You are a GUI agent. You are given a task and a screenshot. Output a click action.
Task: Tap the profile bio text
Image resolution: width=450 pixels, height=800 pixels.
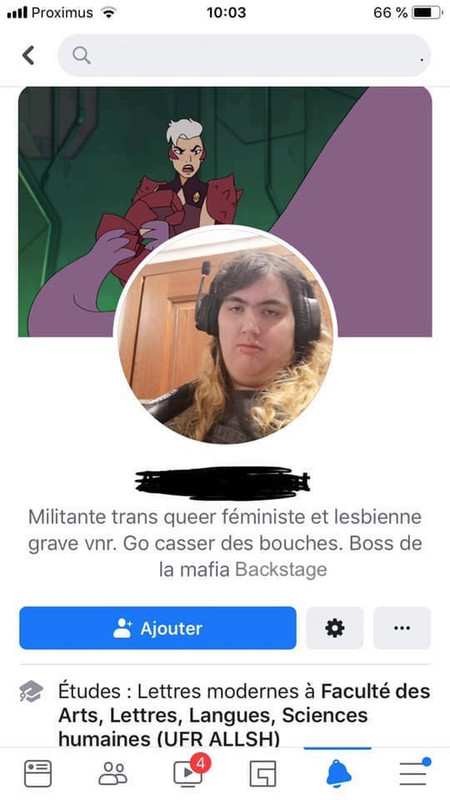pos(225,543)
